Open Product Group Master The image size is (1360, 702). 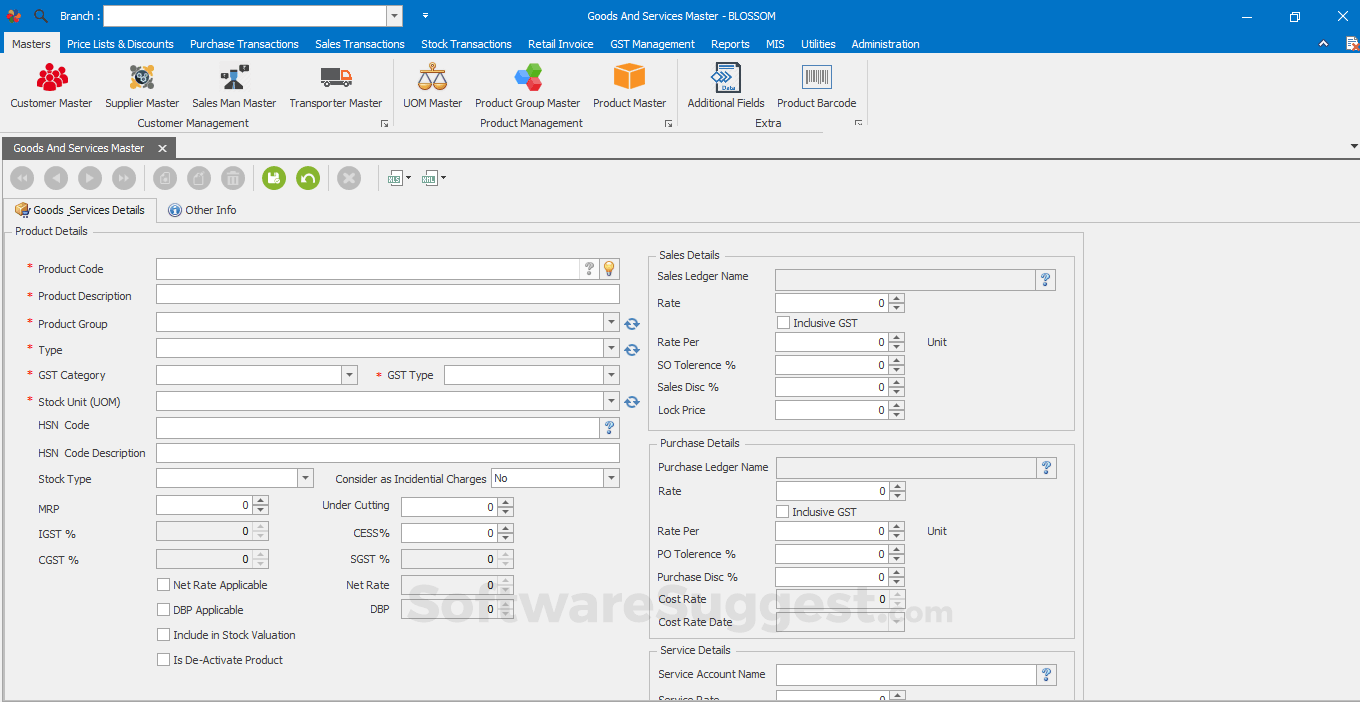click(527, 78)
